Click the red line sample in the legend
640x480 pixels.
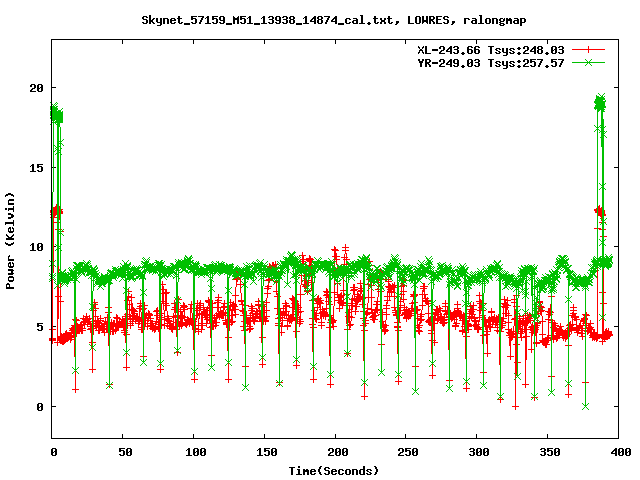[588, 50]
